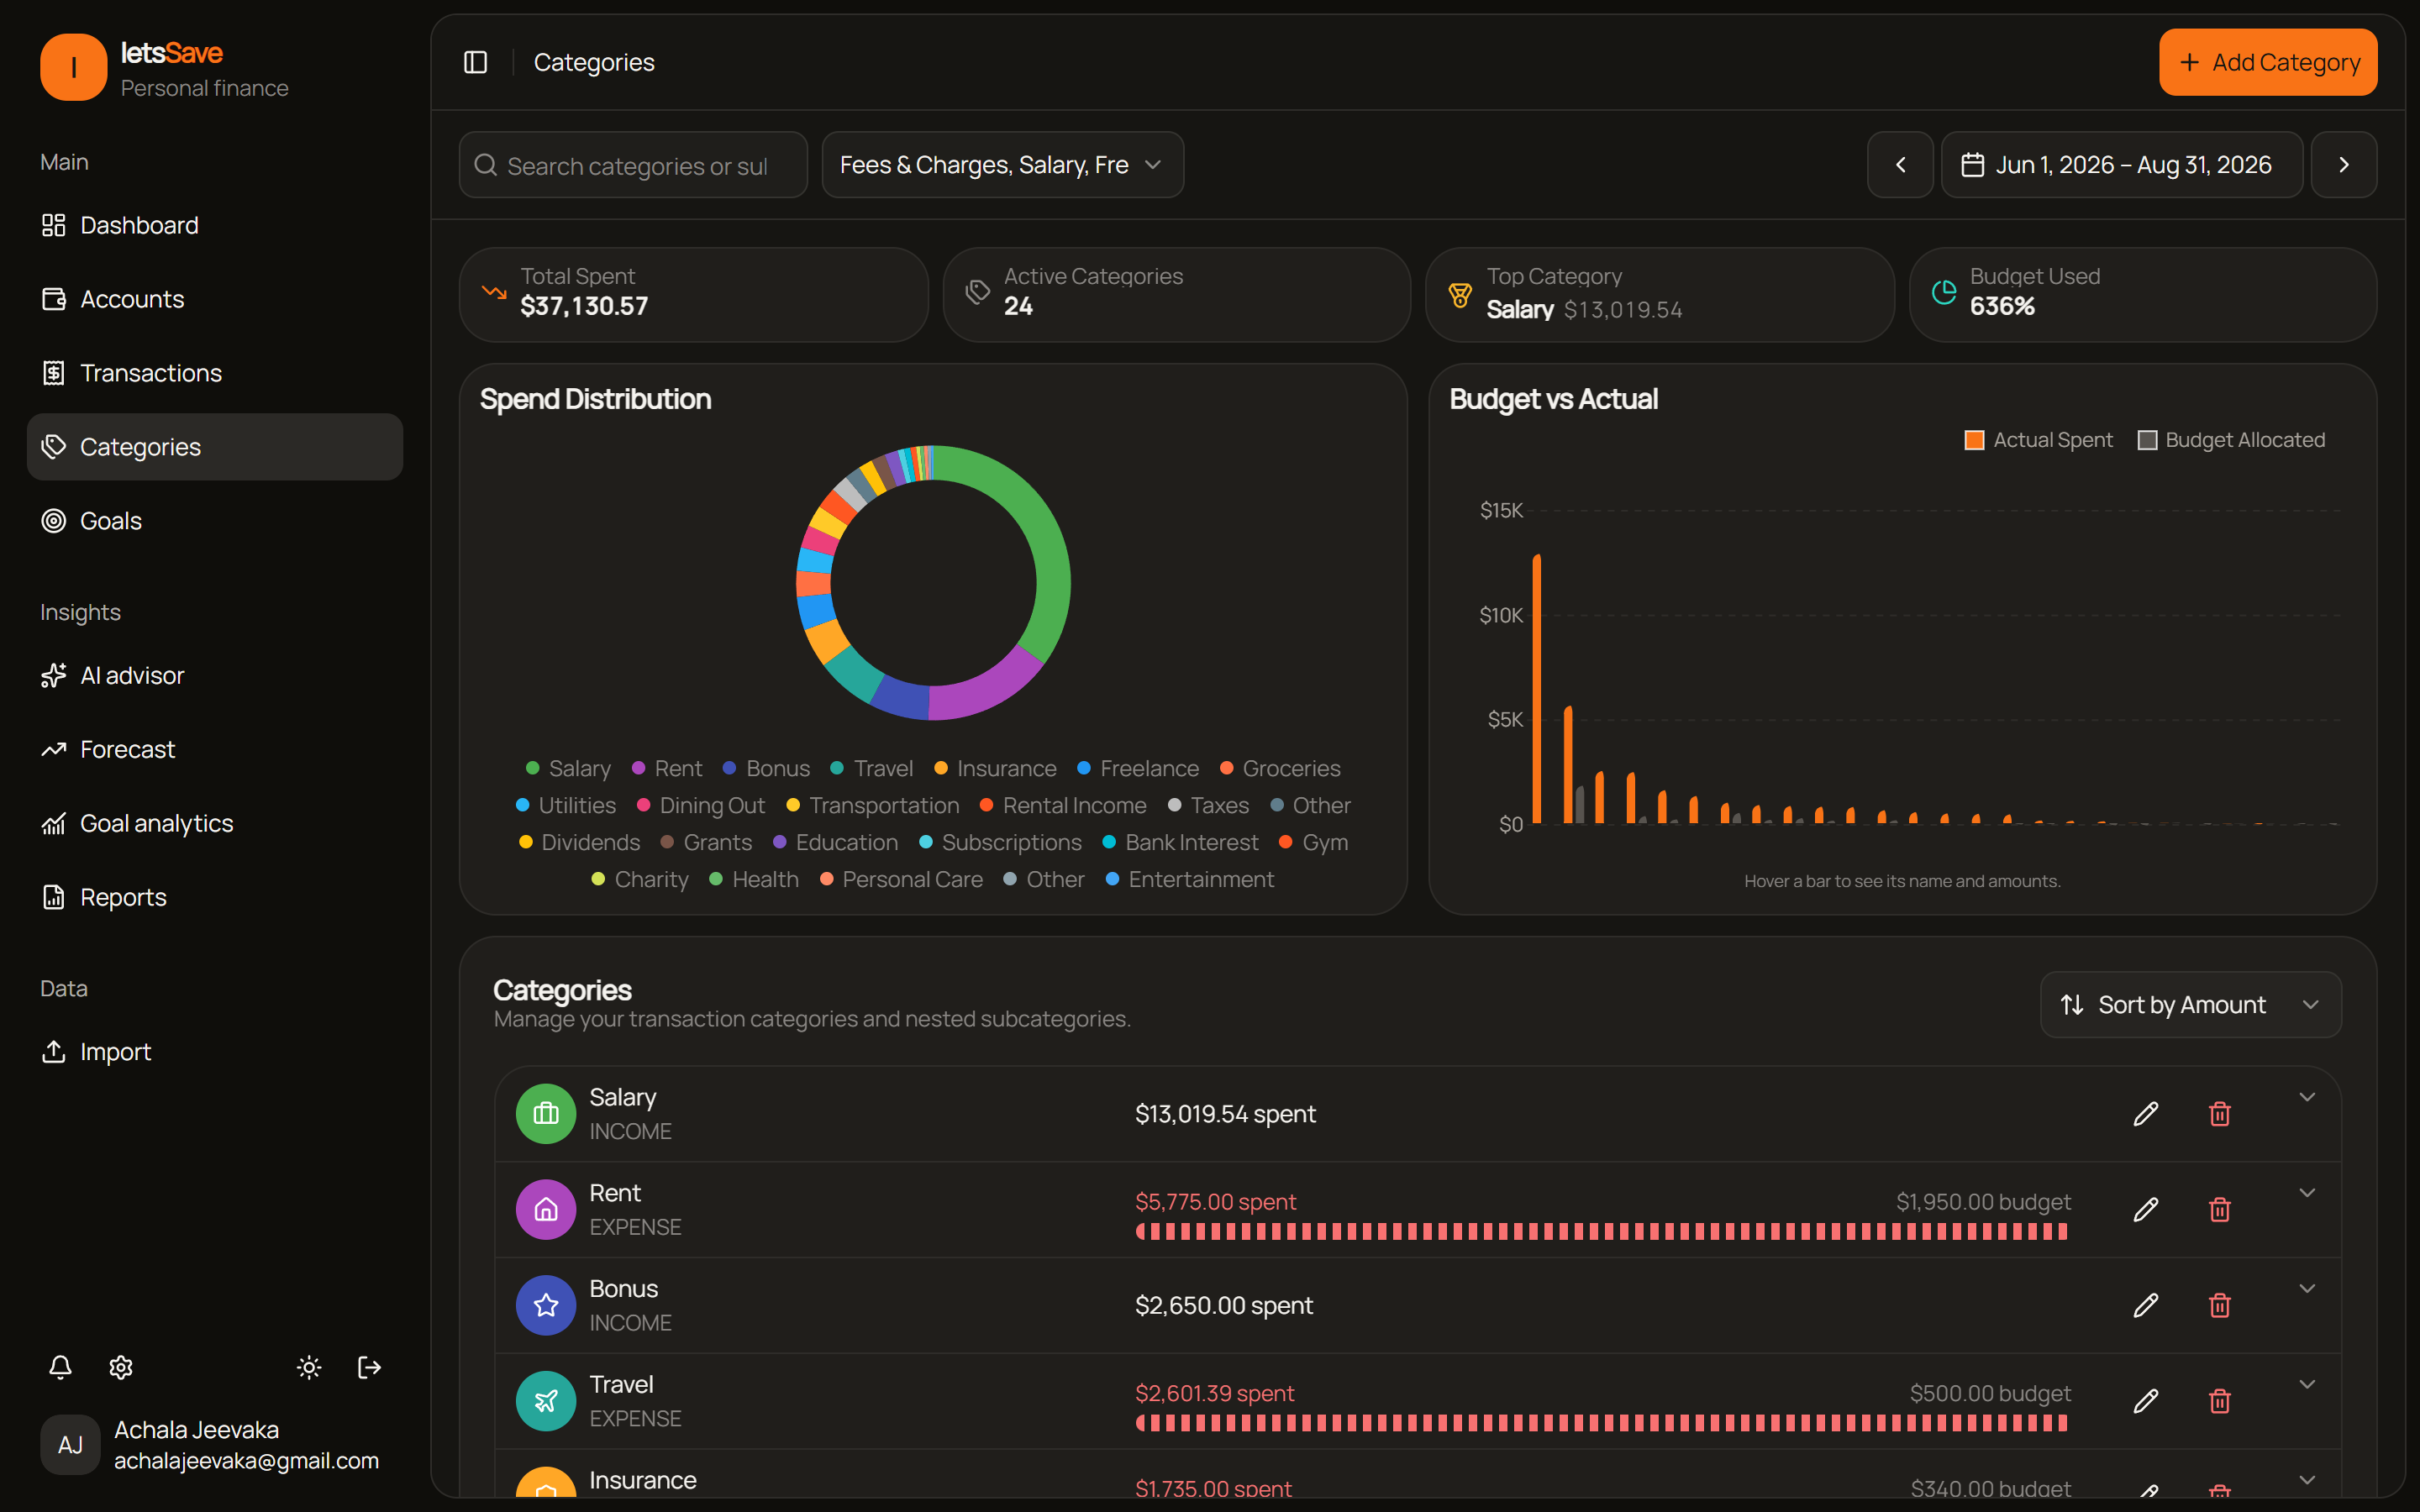The image size is (2420, 1512).
Task: Click the Rent house category icon
Action: coord(546,1210)
